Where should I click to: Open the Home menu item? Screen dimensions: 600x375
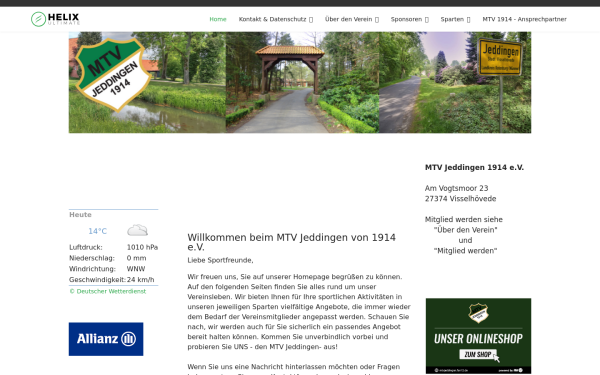(218, 19)
